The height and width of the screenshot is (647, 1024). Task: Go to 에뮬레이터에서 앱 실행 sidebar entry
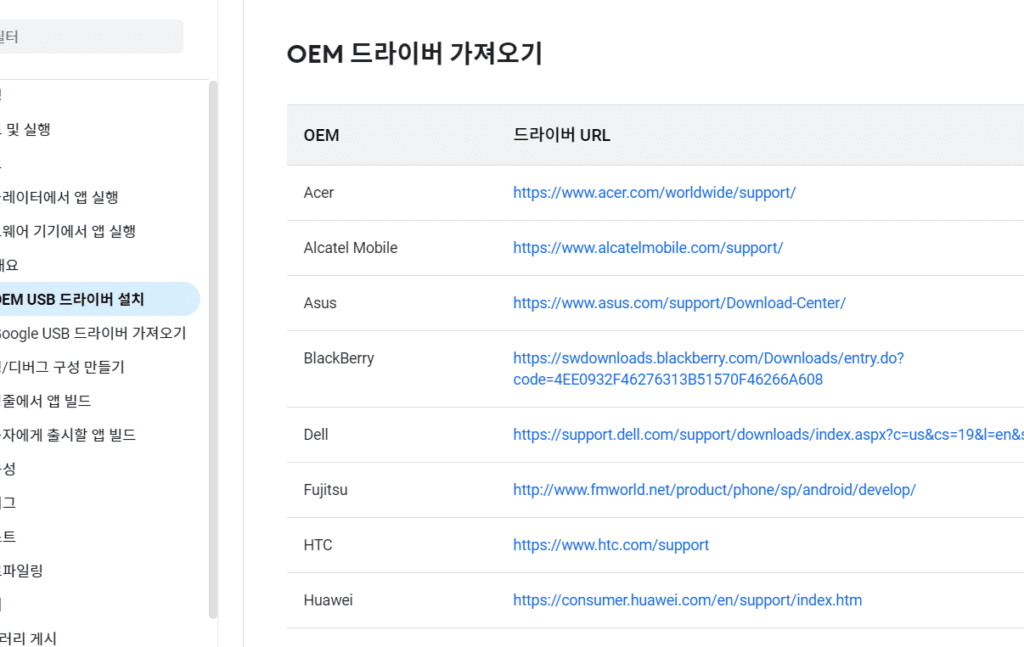(x=59, y=197)
